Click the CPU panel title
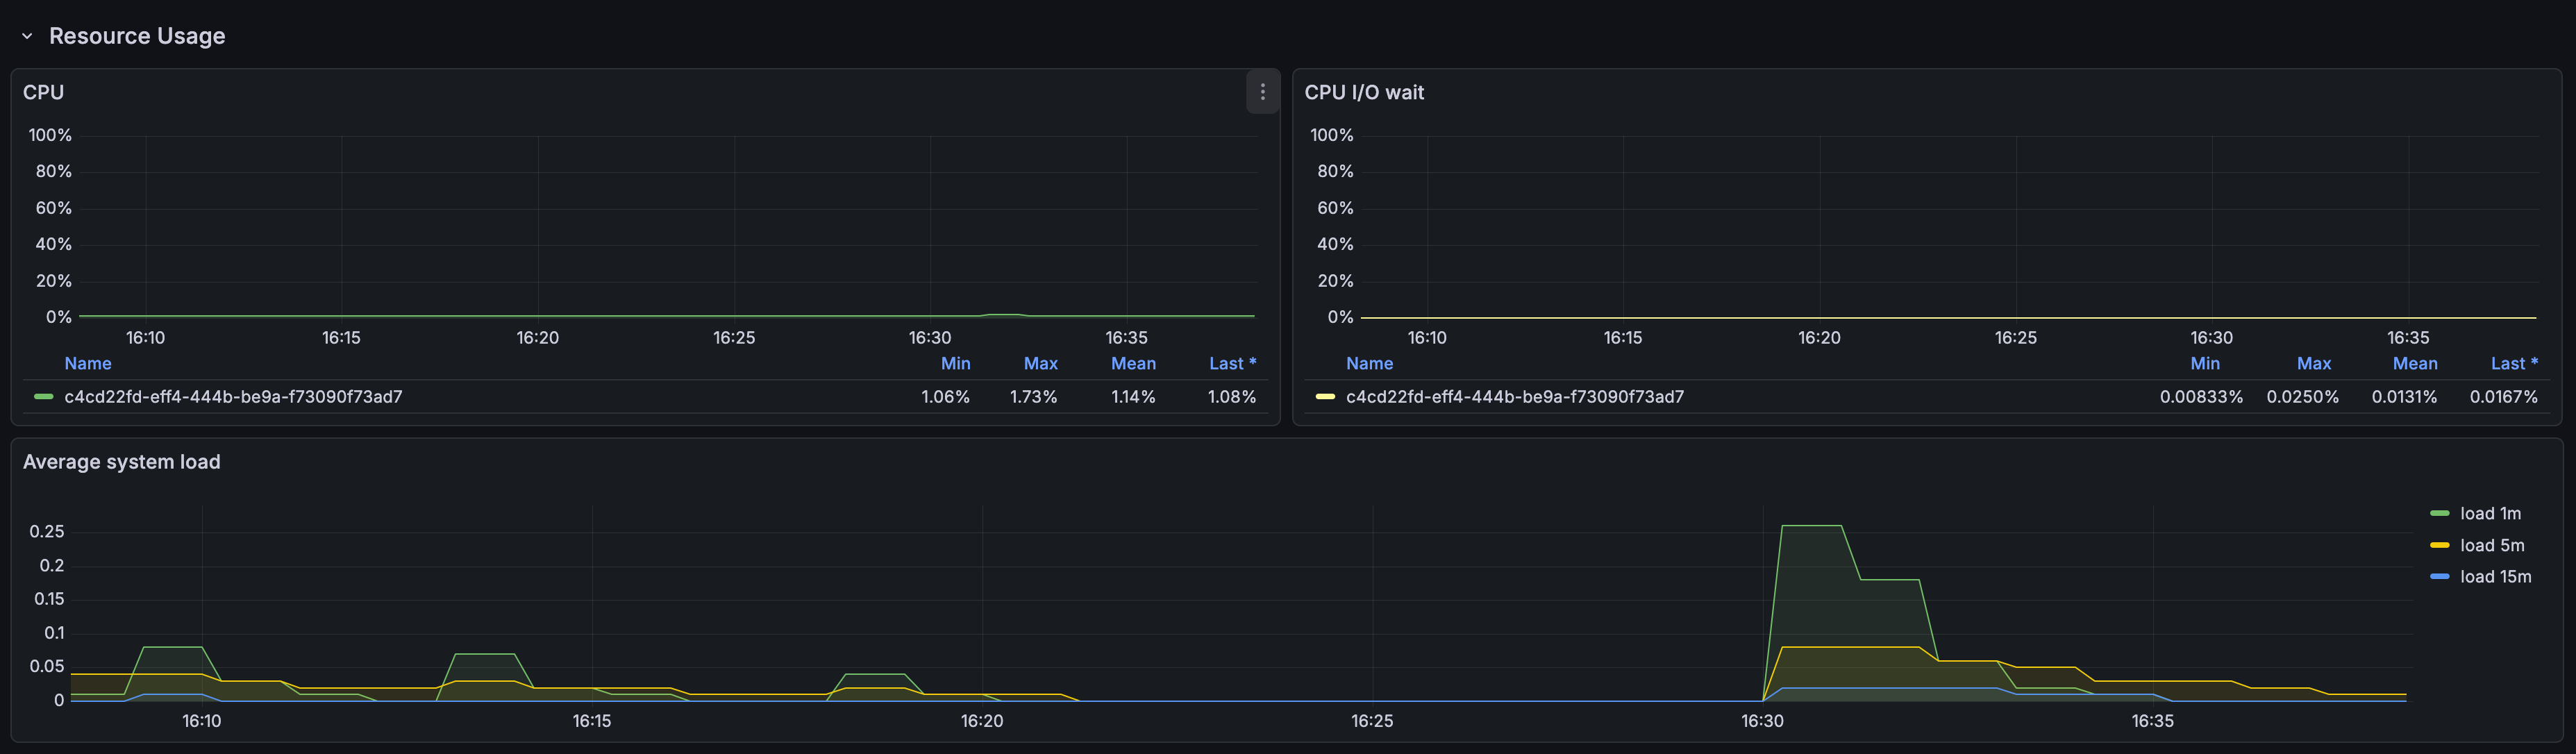This screenshot has height=754, width=2576. [43, 92]
